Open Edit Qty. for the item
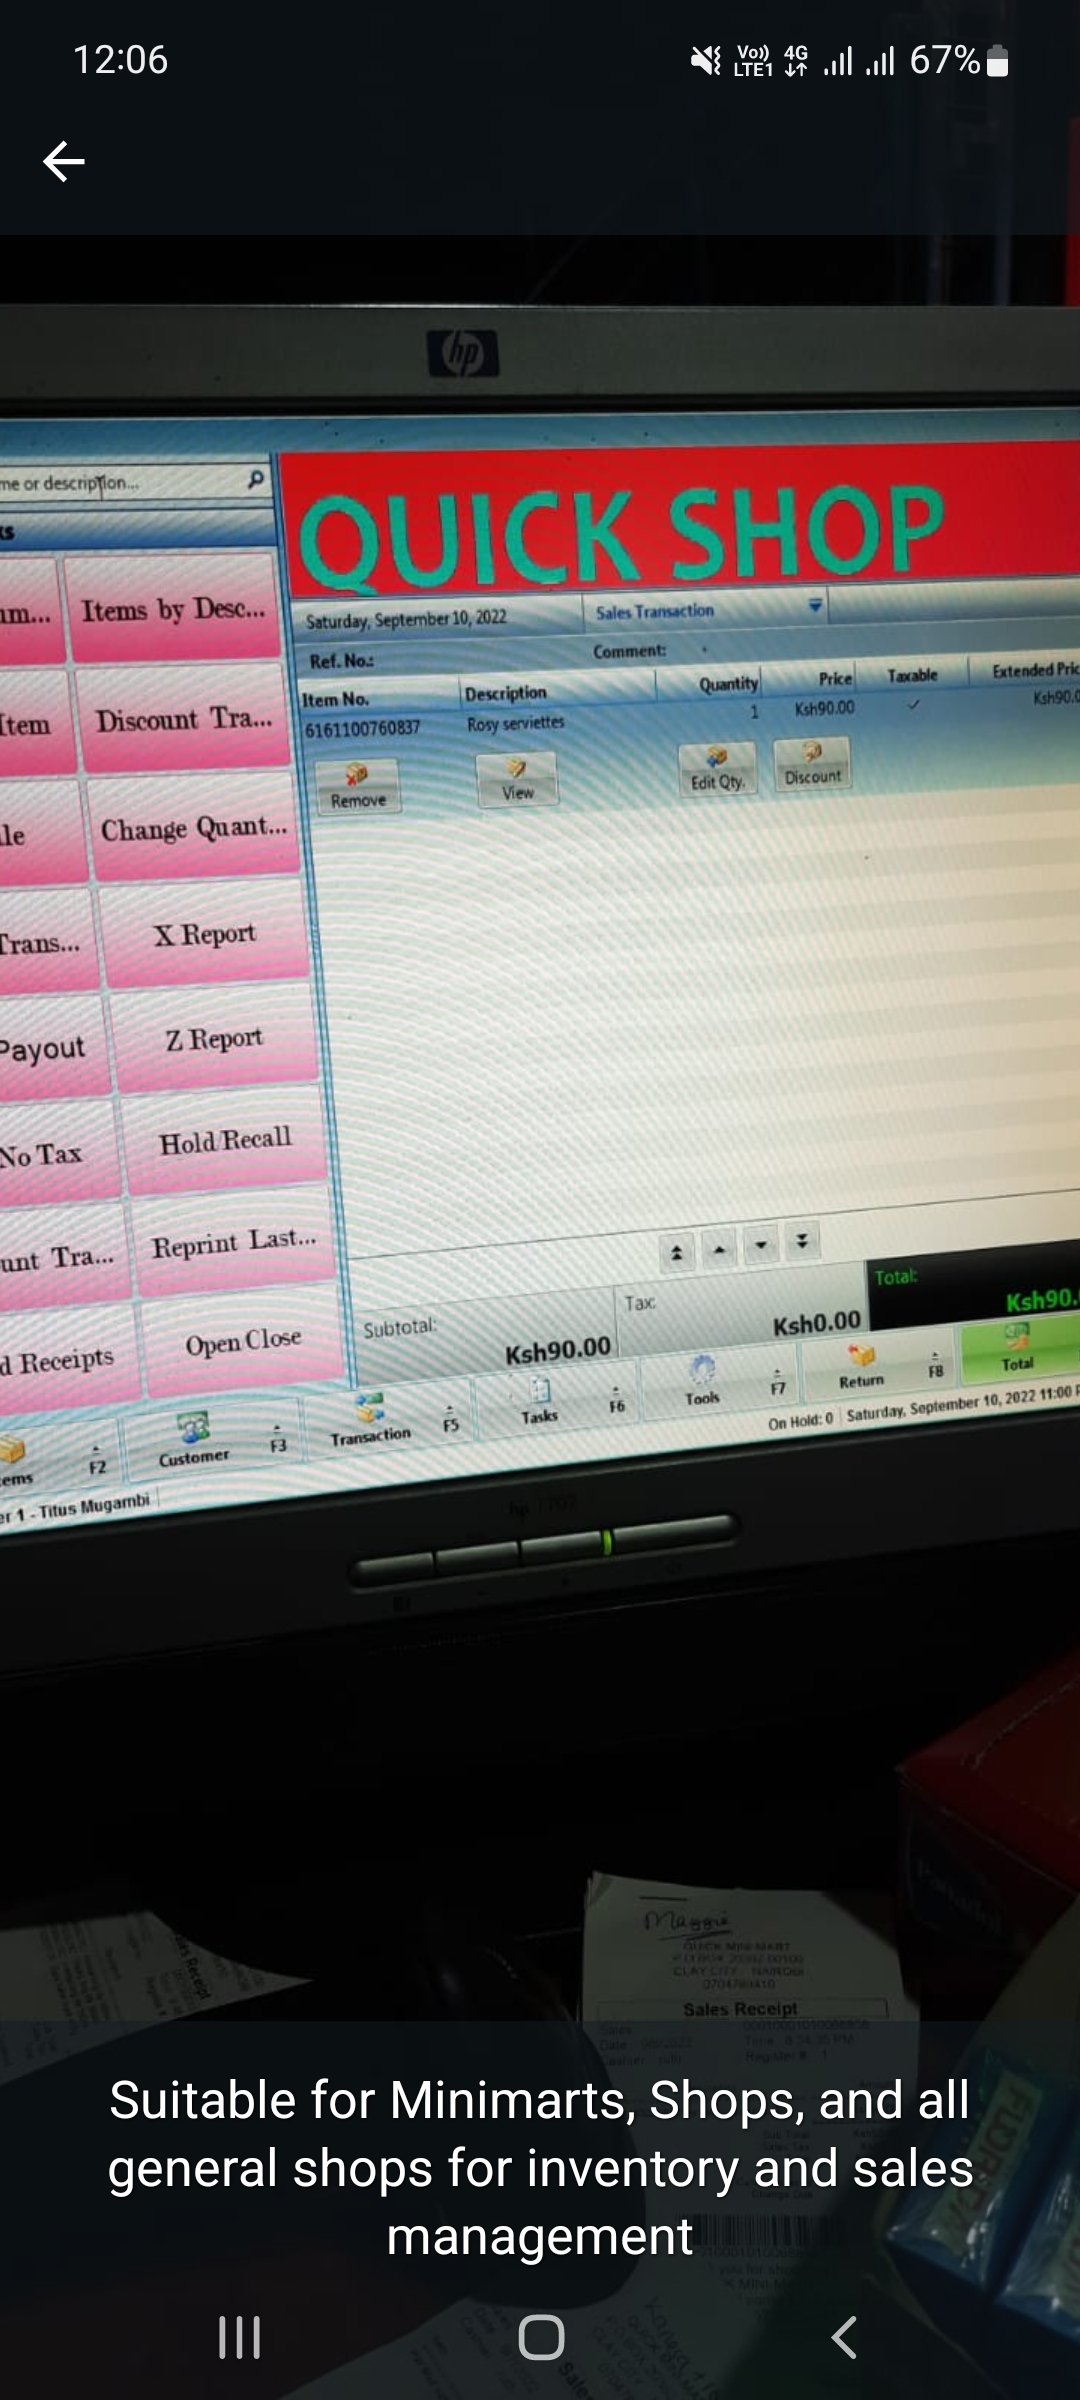 (x=717, y=768)
